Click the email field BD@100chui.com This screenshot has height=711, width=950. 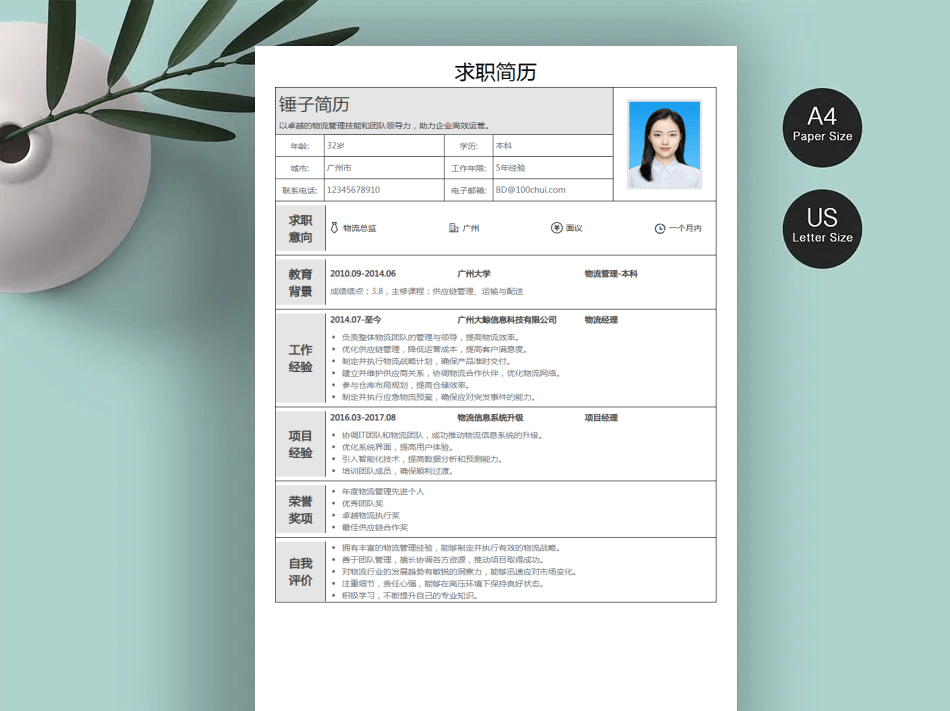click(x=530, y=190)
